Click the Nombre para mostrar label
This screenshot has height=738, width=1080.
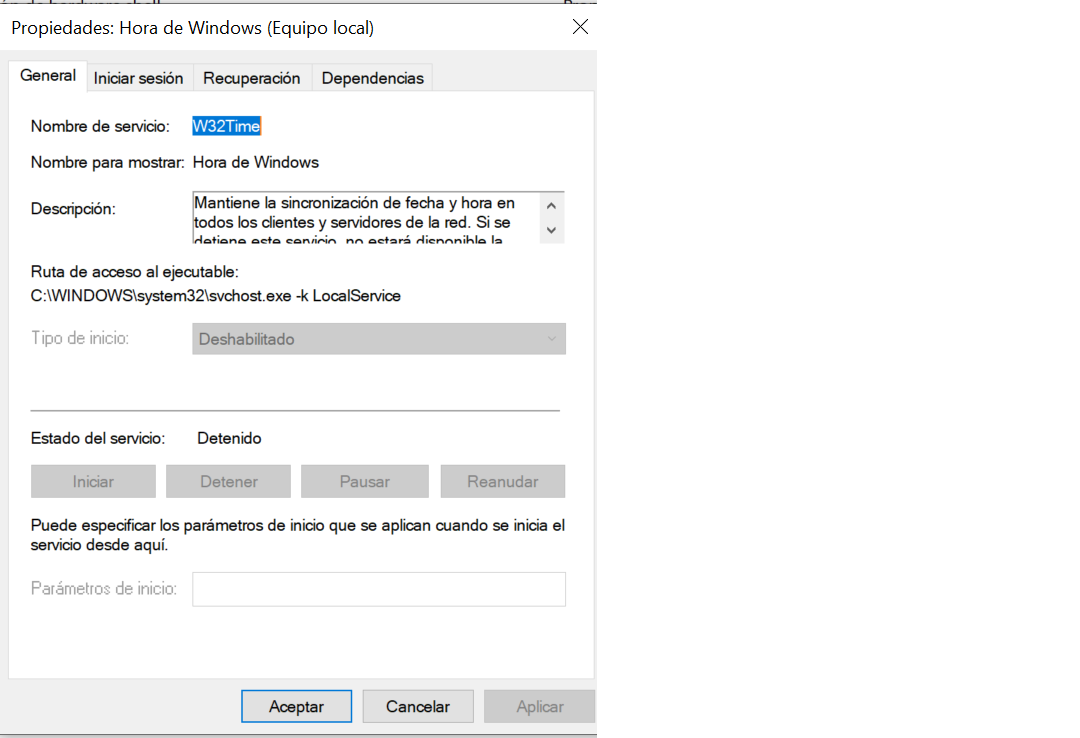(107, 162)
